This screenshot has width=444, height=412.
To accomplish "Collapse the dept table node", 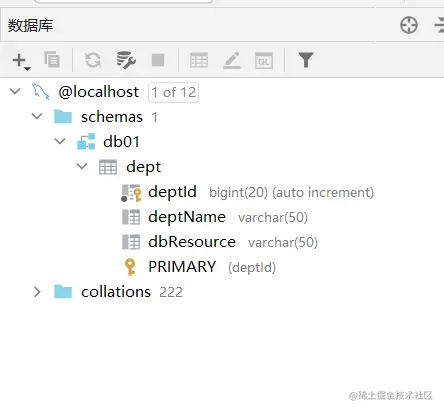I will (82, 166).
